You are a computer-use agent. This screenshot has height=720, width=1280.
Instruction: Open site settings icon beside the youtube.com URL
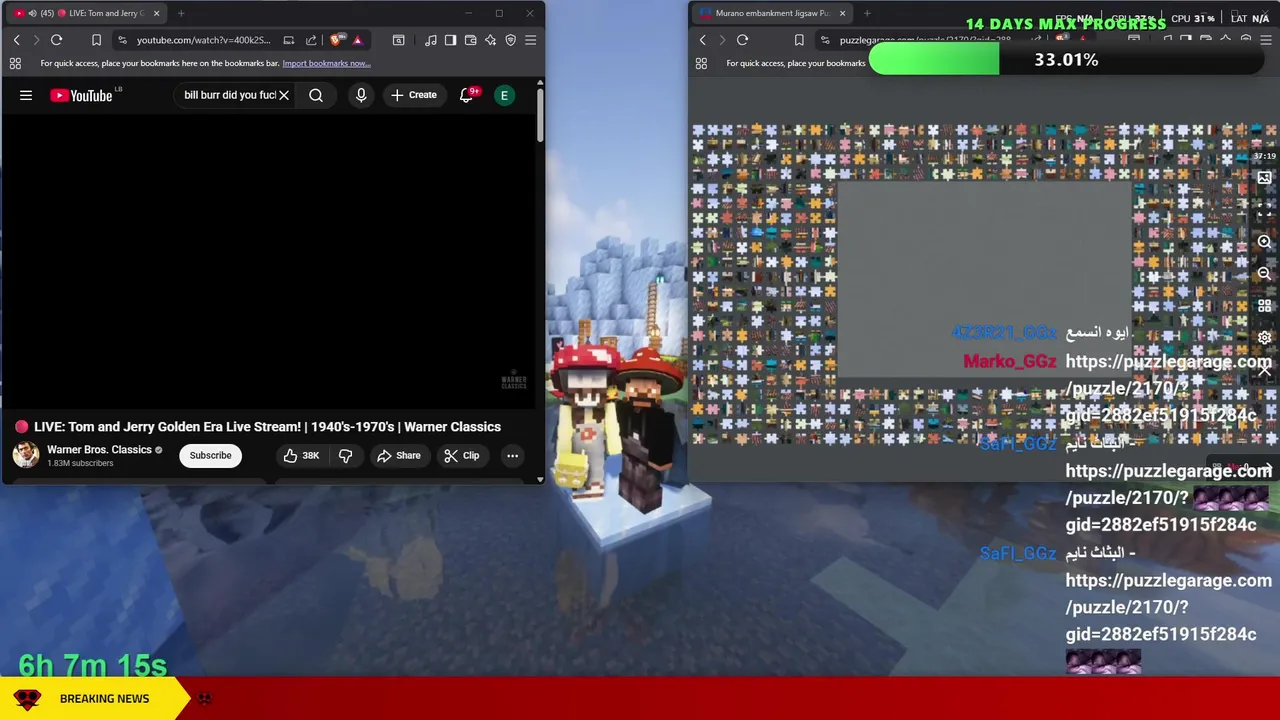coord(122,40)
